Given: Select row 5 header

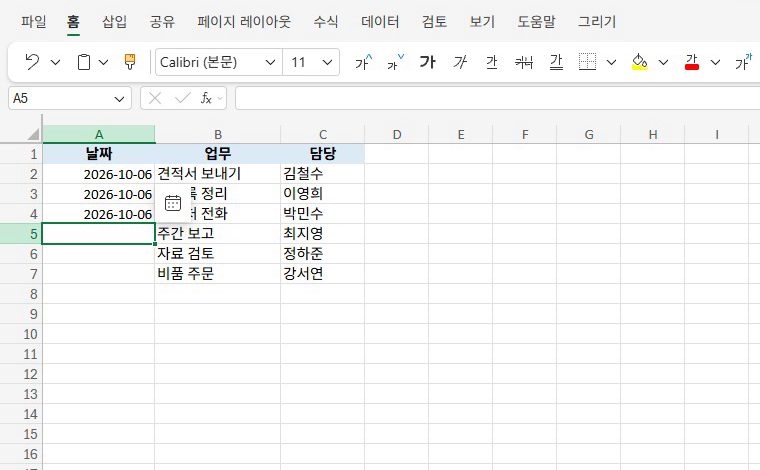Looking at the screenshot, I should 21,234.
